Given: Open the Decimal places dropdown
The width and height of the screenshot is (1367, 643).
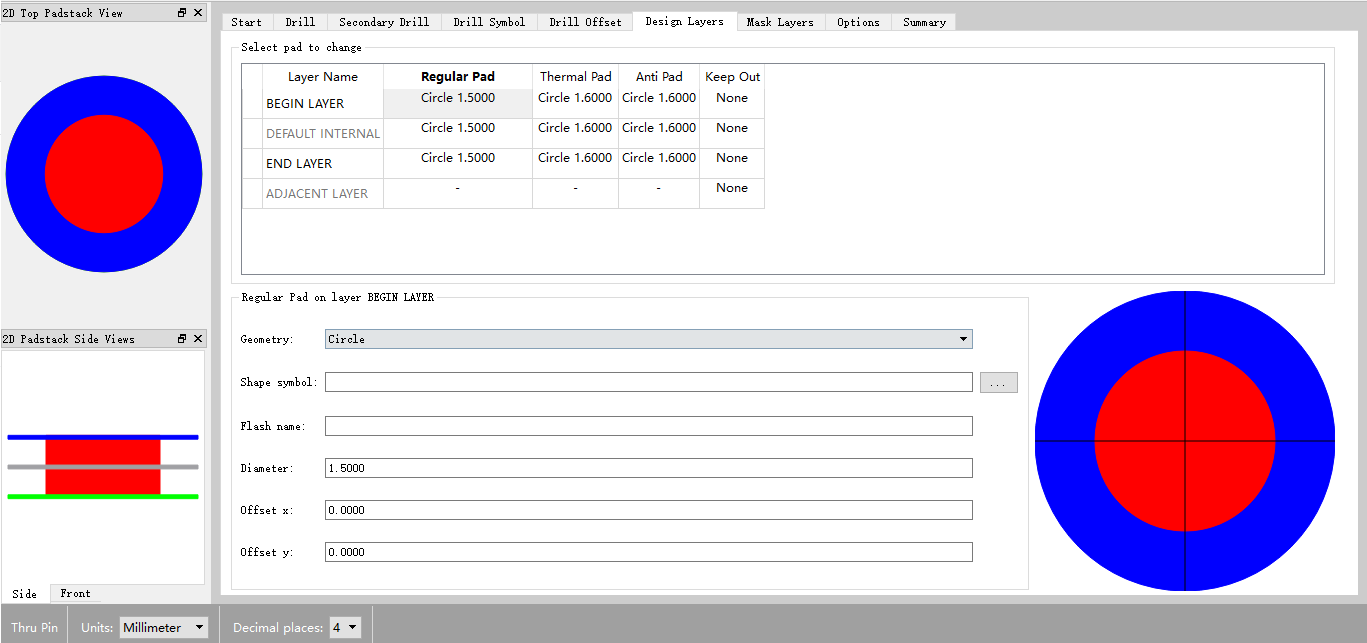Looking at the screenshot, I should (x=345, y=627).
